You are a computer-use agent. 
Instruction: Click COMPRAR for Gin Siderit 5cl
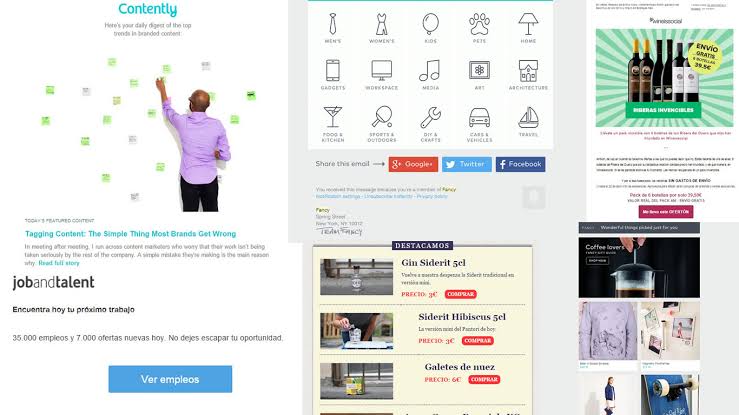click(x=460, y=294)
